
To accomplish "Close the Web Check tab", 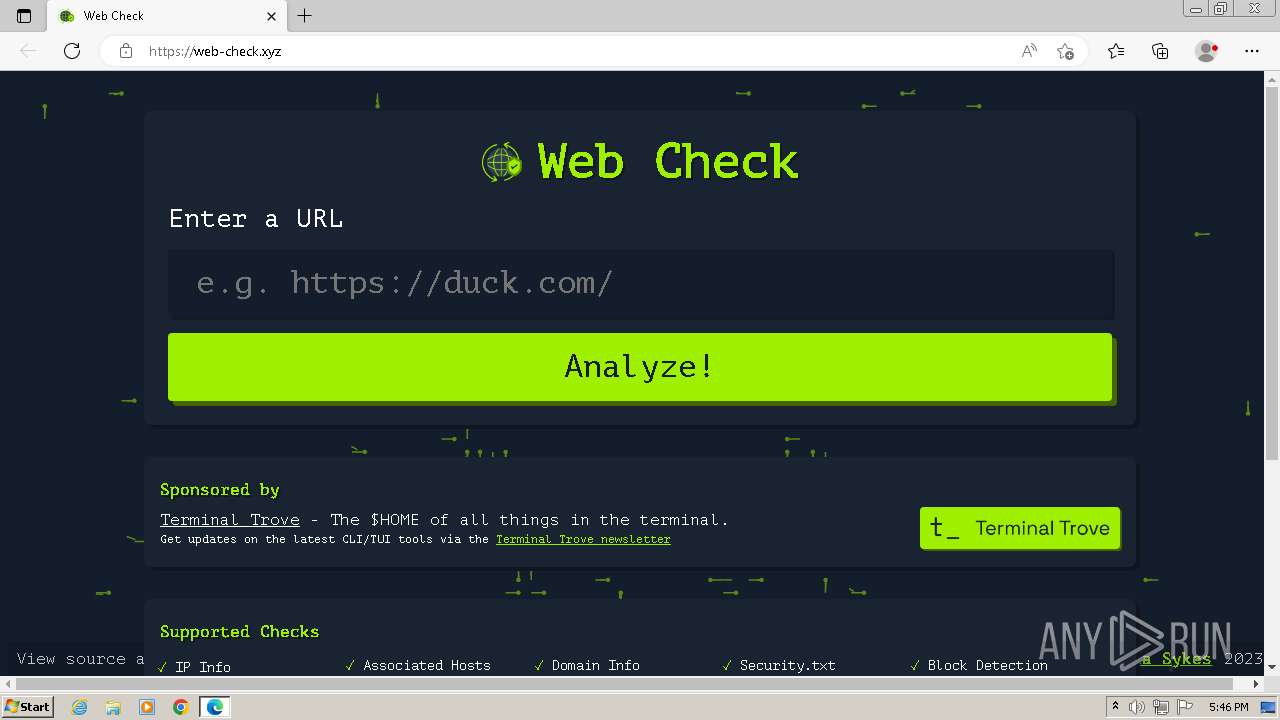I will point(271,16).
